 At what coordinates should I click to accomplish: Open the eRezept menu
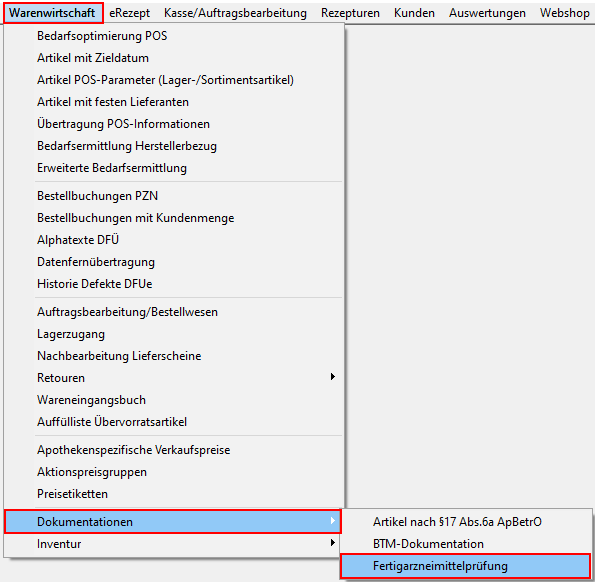[129, 13]
